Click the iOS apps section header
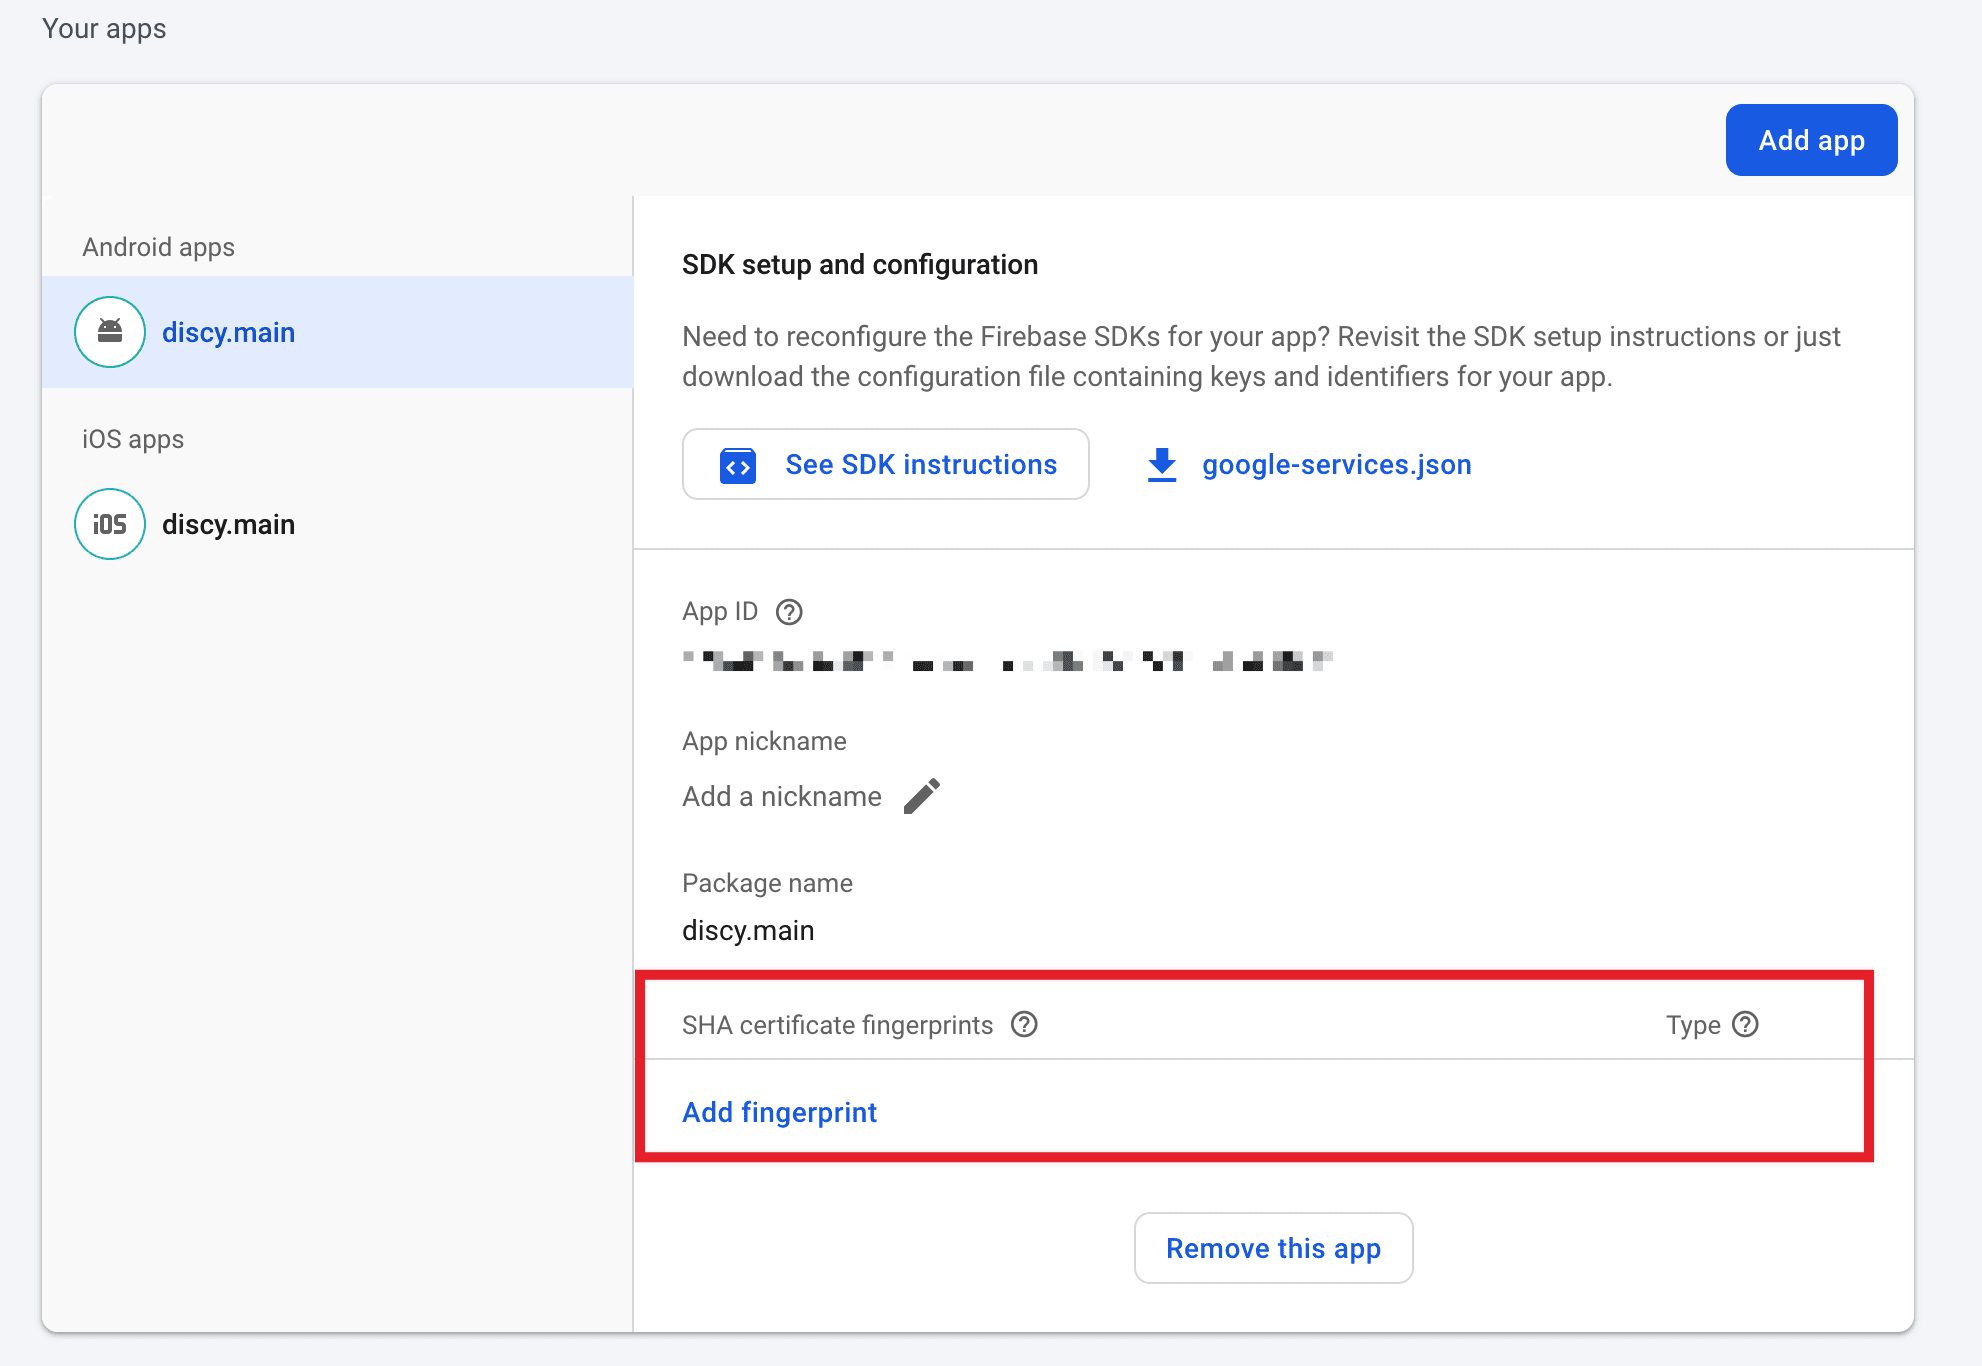1982x1366 pixels. [x=132, y=438]
